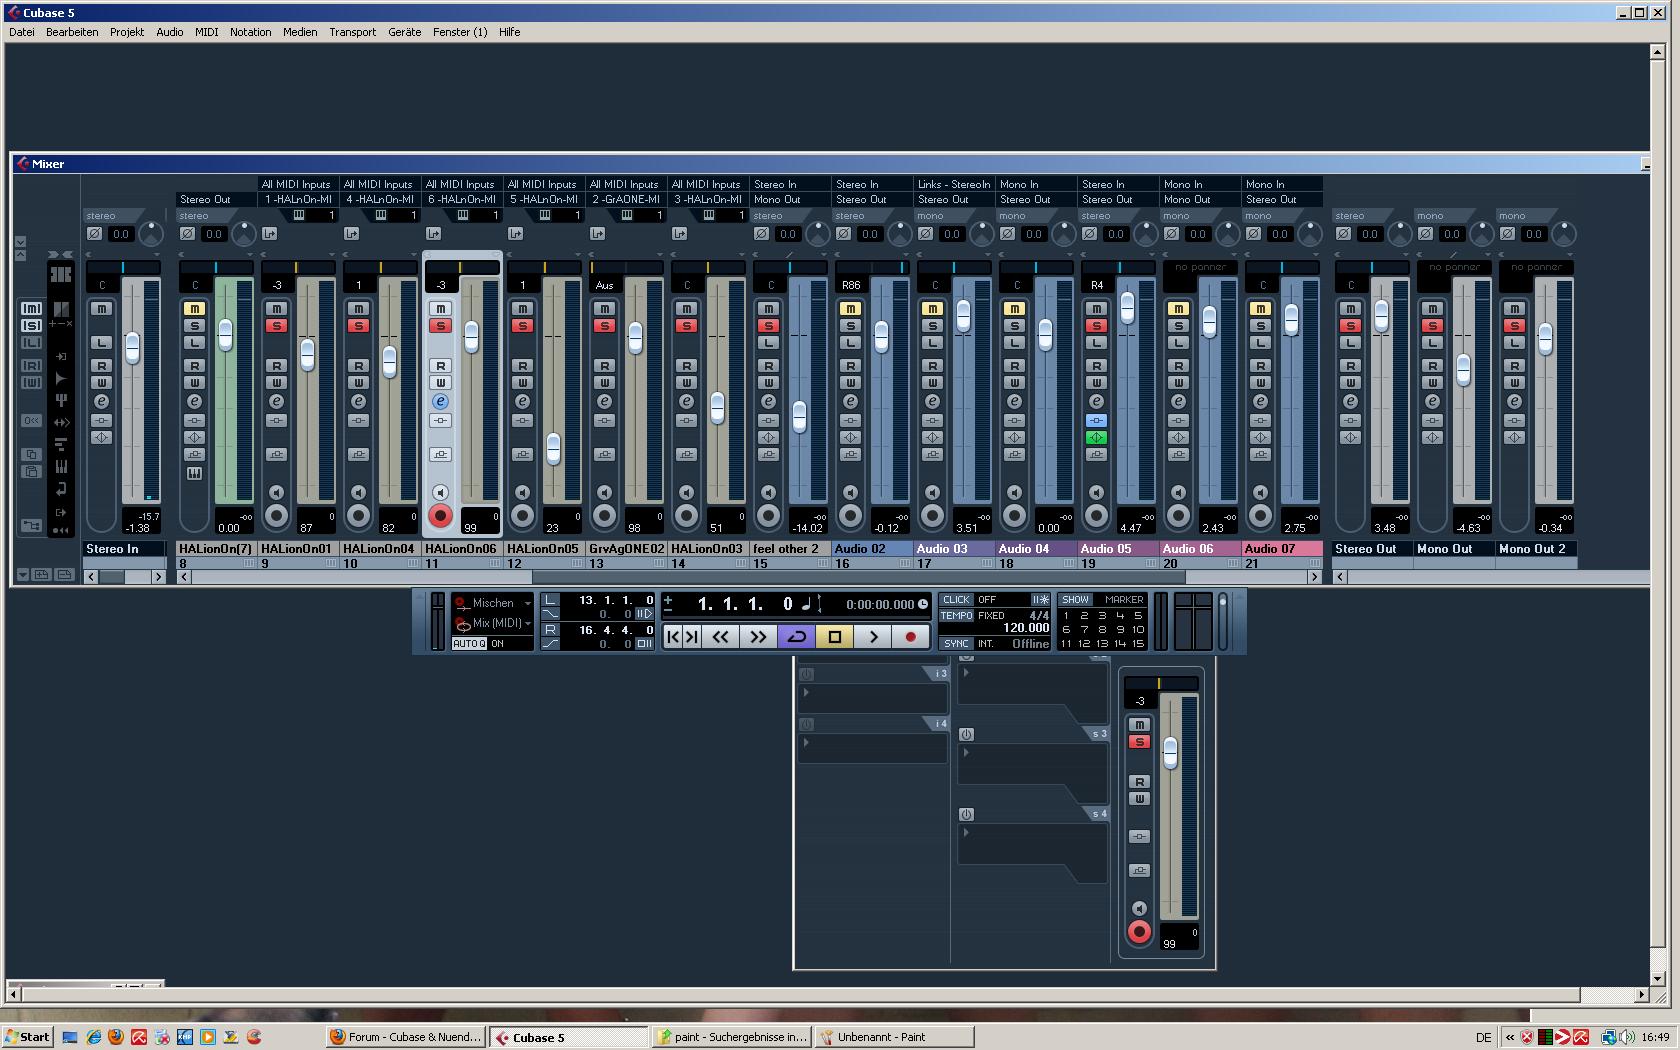Click the Stereo Out master fader handle
Screen dimensions: 1680x1050
[x=1381, y=316]
